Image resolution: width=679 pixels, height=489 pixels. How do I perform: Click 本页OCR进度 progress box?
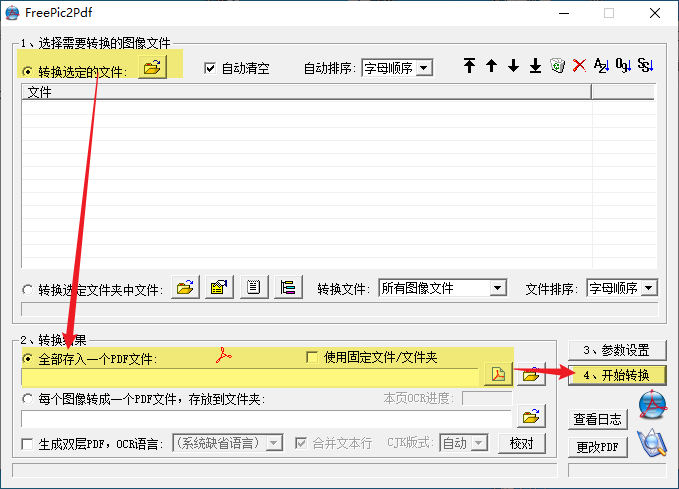click(487, 398)
